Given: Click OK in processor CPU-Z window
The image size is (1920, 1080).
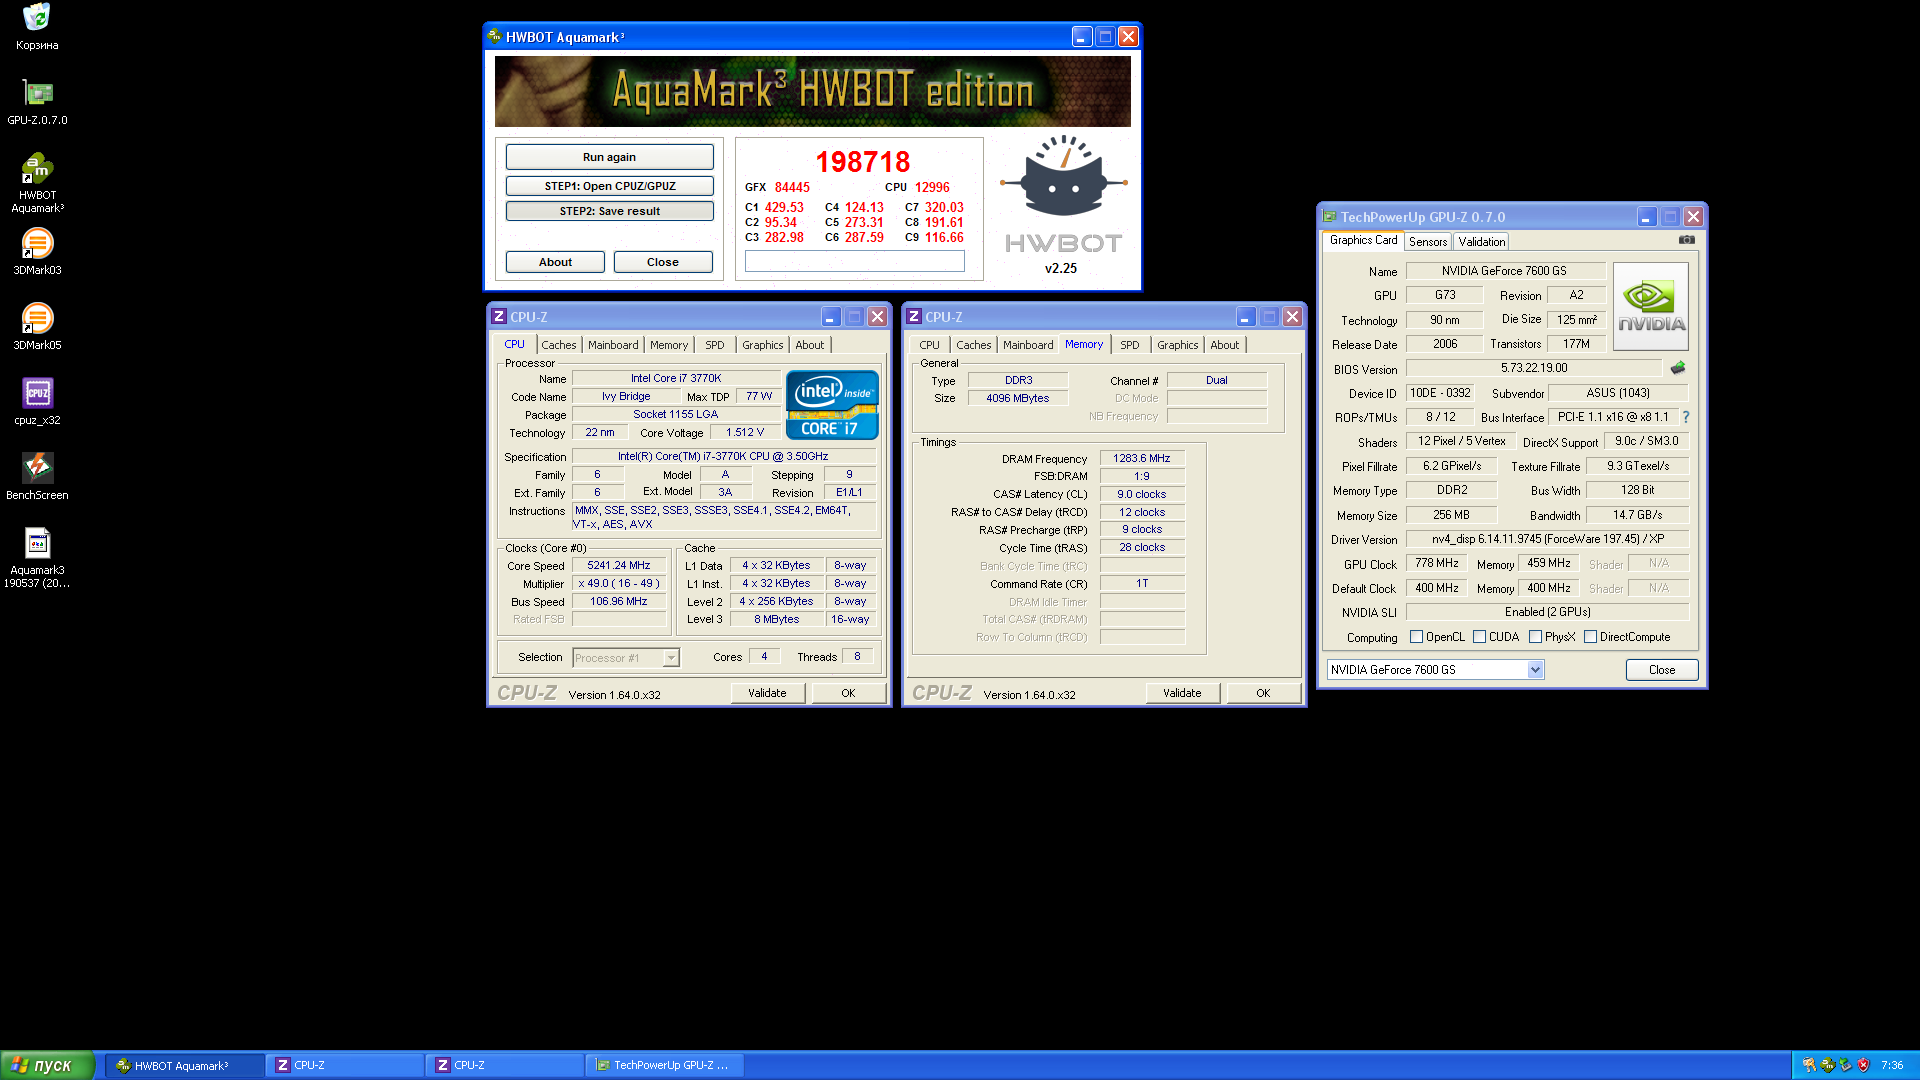Looking at the screenshot, I should click(848, 693).
